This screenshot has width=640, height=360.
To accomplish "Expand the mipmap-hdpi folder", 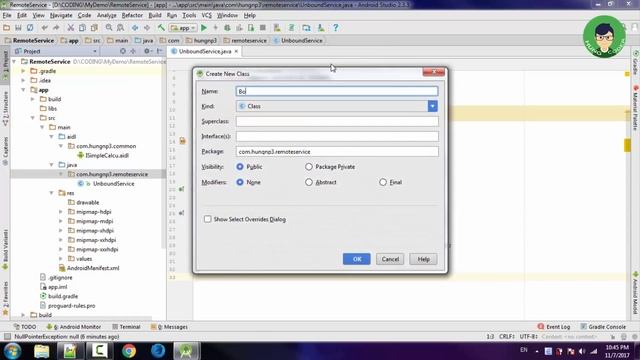I will click(x=61, y=212).
